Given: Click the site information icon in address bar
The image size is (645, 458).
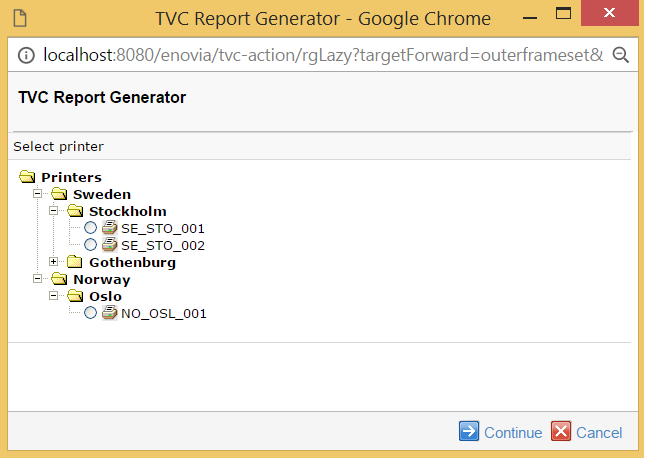Looking at the screenshot, I should point(24,54).
